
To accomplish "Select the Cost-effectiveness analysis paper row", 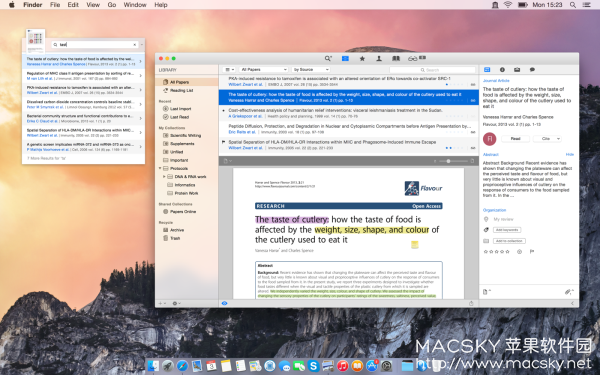I will (x=349, y=113).
